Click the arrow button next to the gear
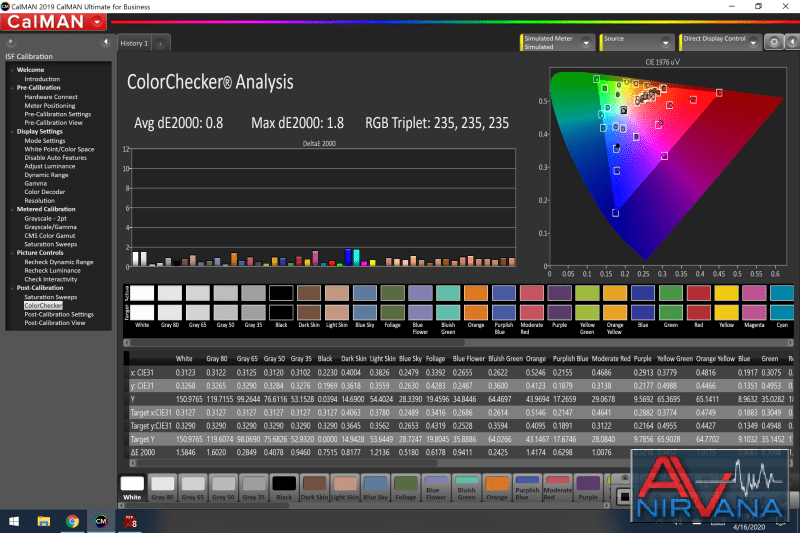 click(x=792, y=42)
